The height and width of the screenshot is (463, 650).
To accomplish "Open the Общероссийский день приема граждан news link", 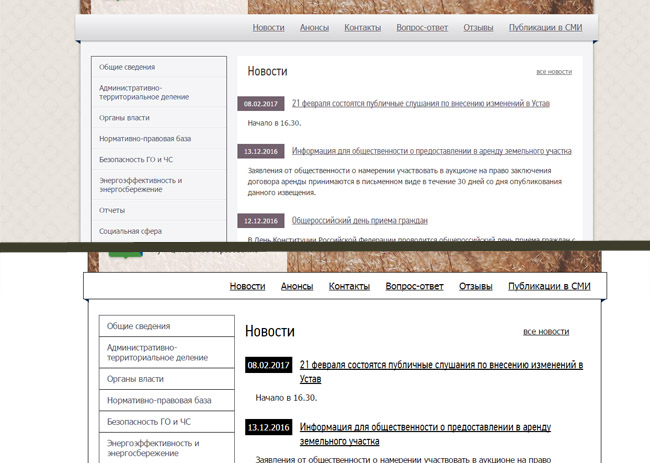I will [359, 220].
